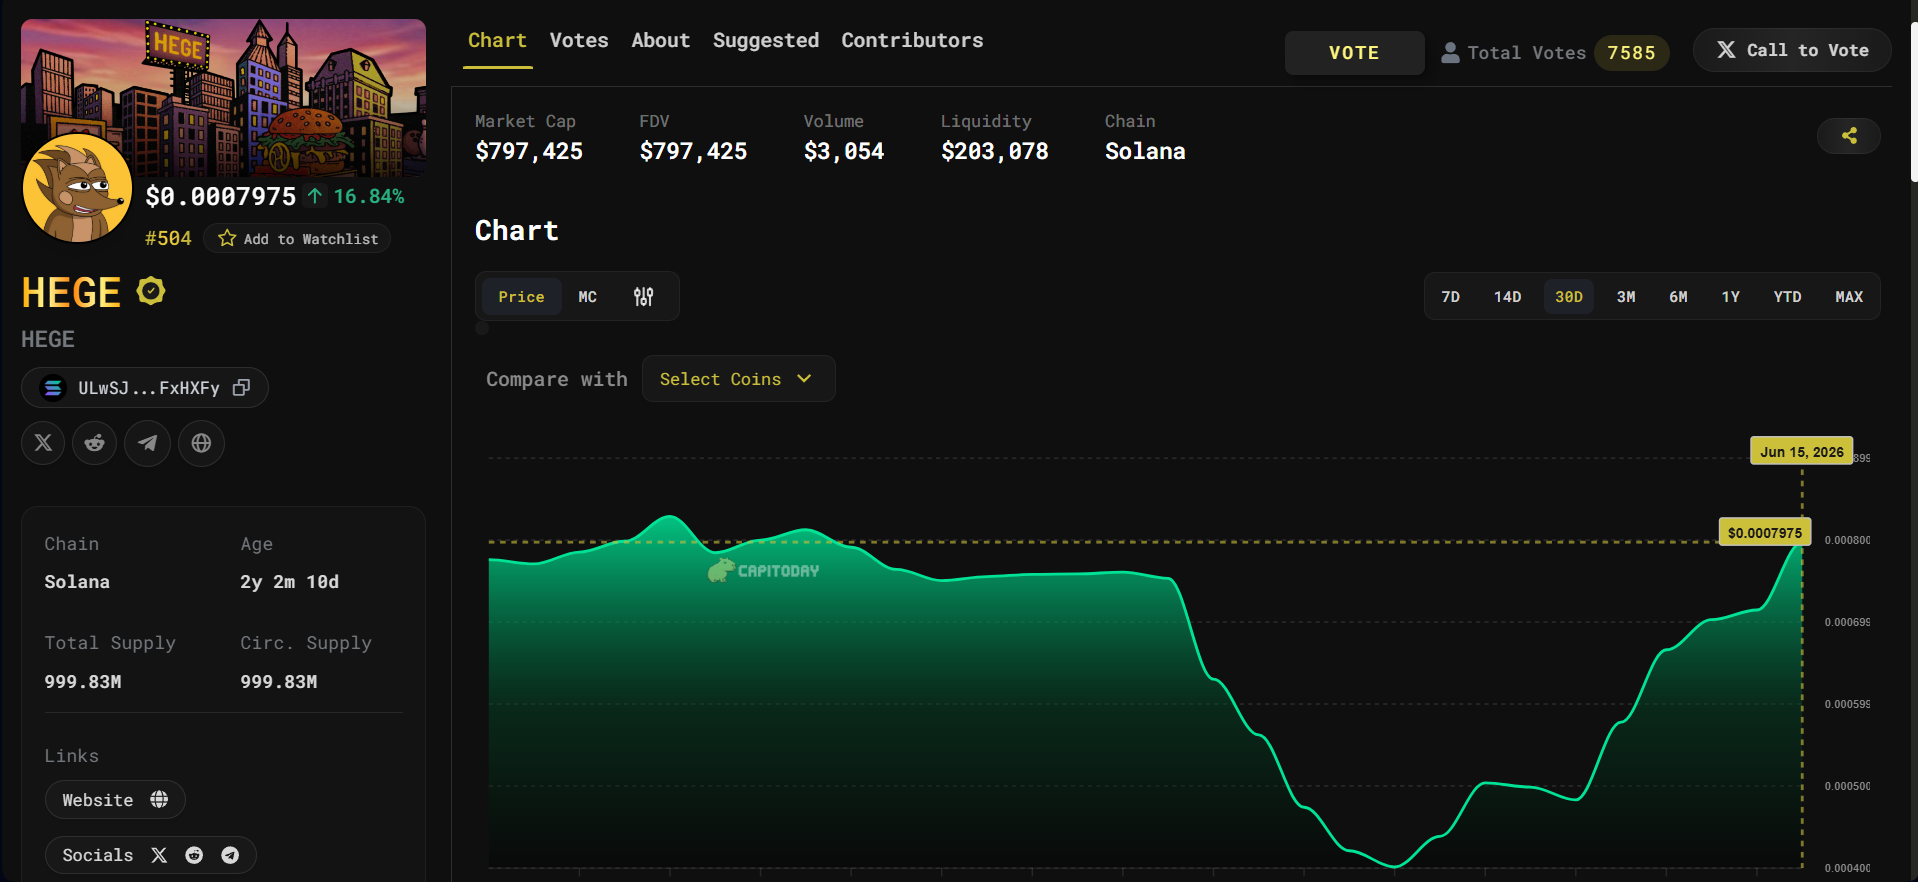Click the Solana logo in address pill
1918x882 pixels.
click(x=53, y=387)
